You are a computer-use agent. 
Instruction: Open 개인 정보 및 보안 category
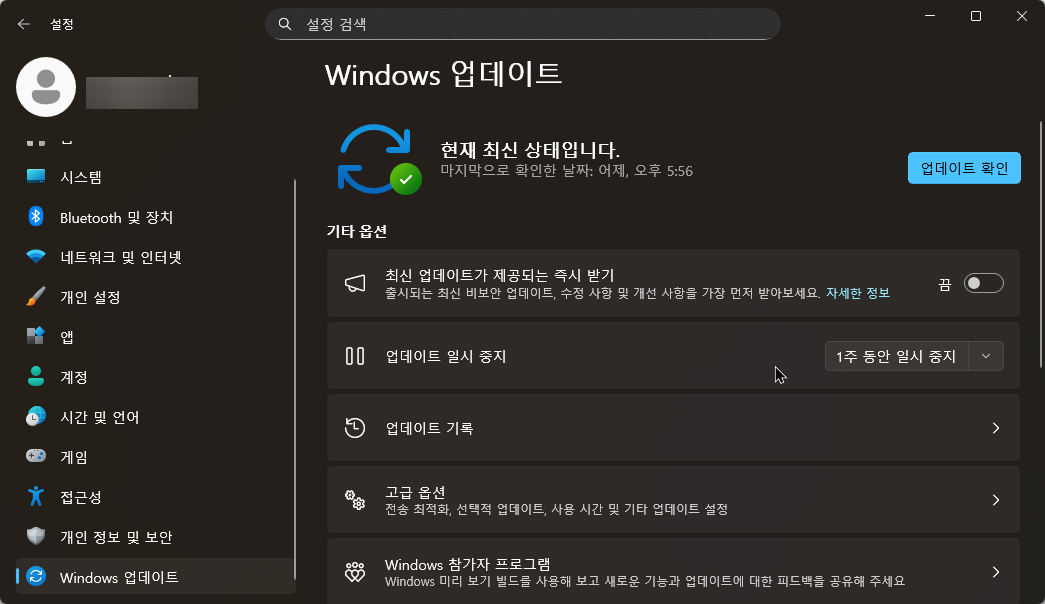pos(155,537)
